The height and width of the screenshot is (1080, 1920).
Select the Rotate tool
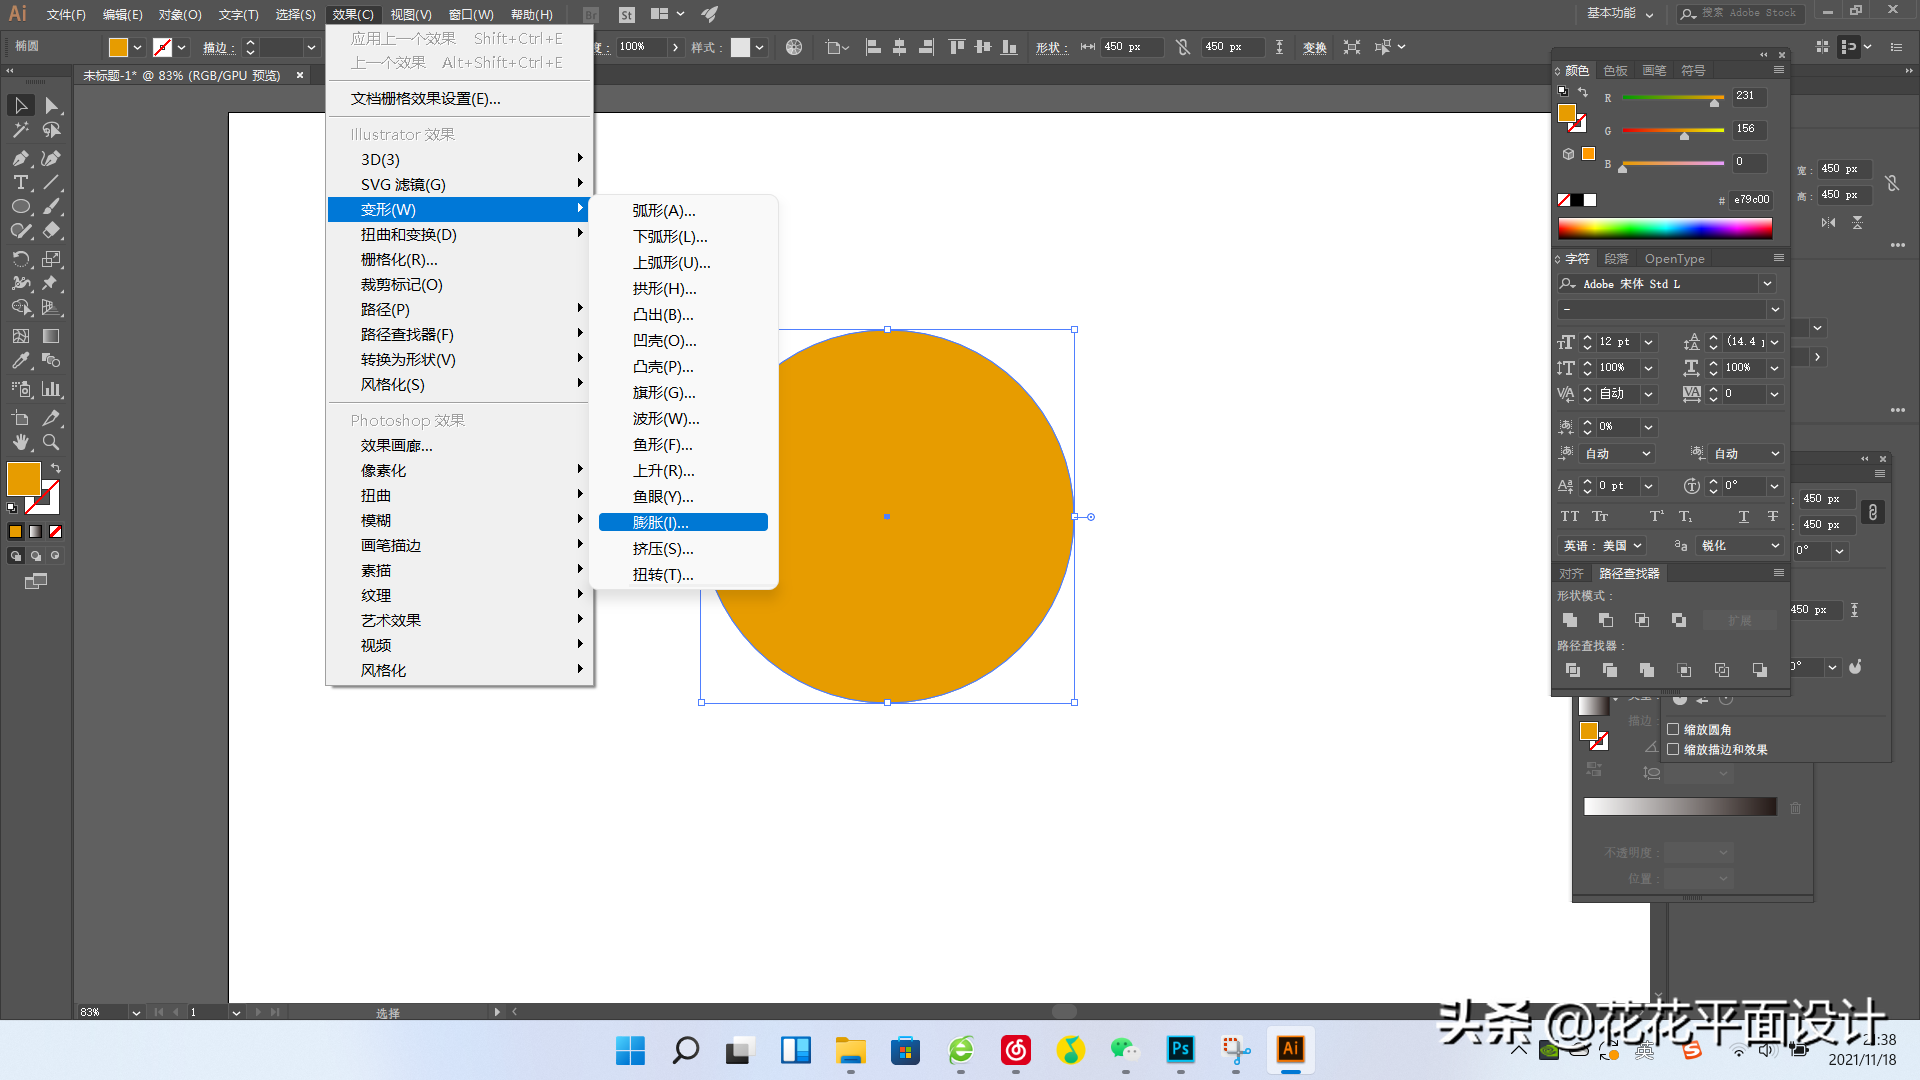[x=21, y=259]
